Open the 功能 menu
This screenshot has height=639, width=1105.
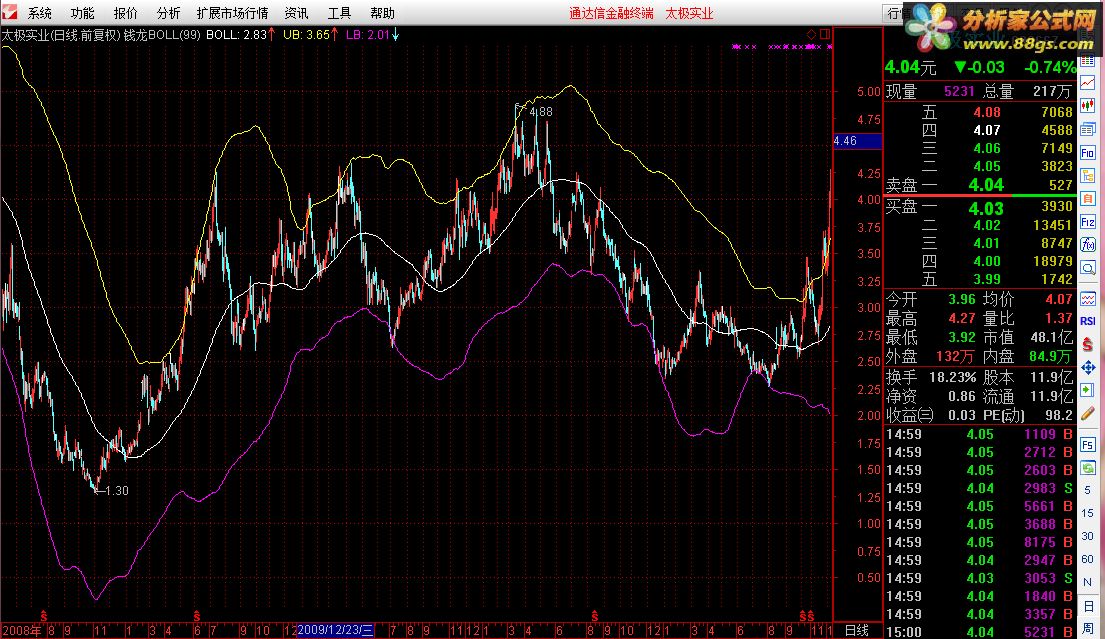click(82, 13)
